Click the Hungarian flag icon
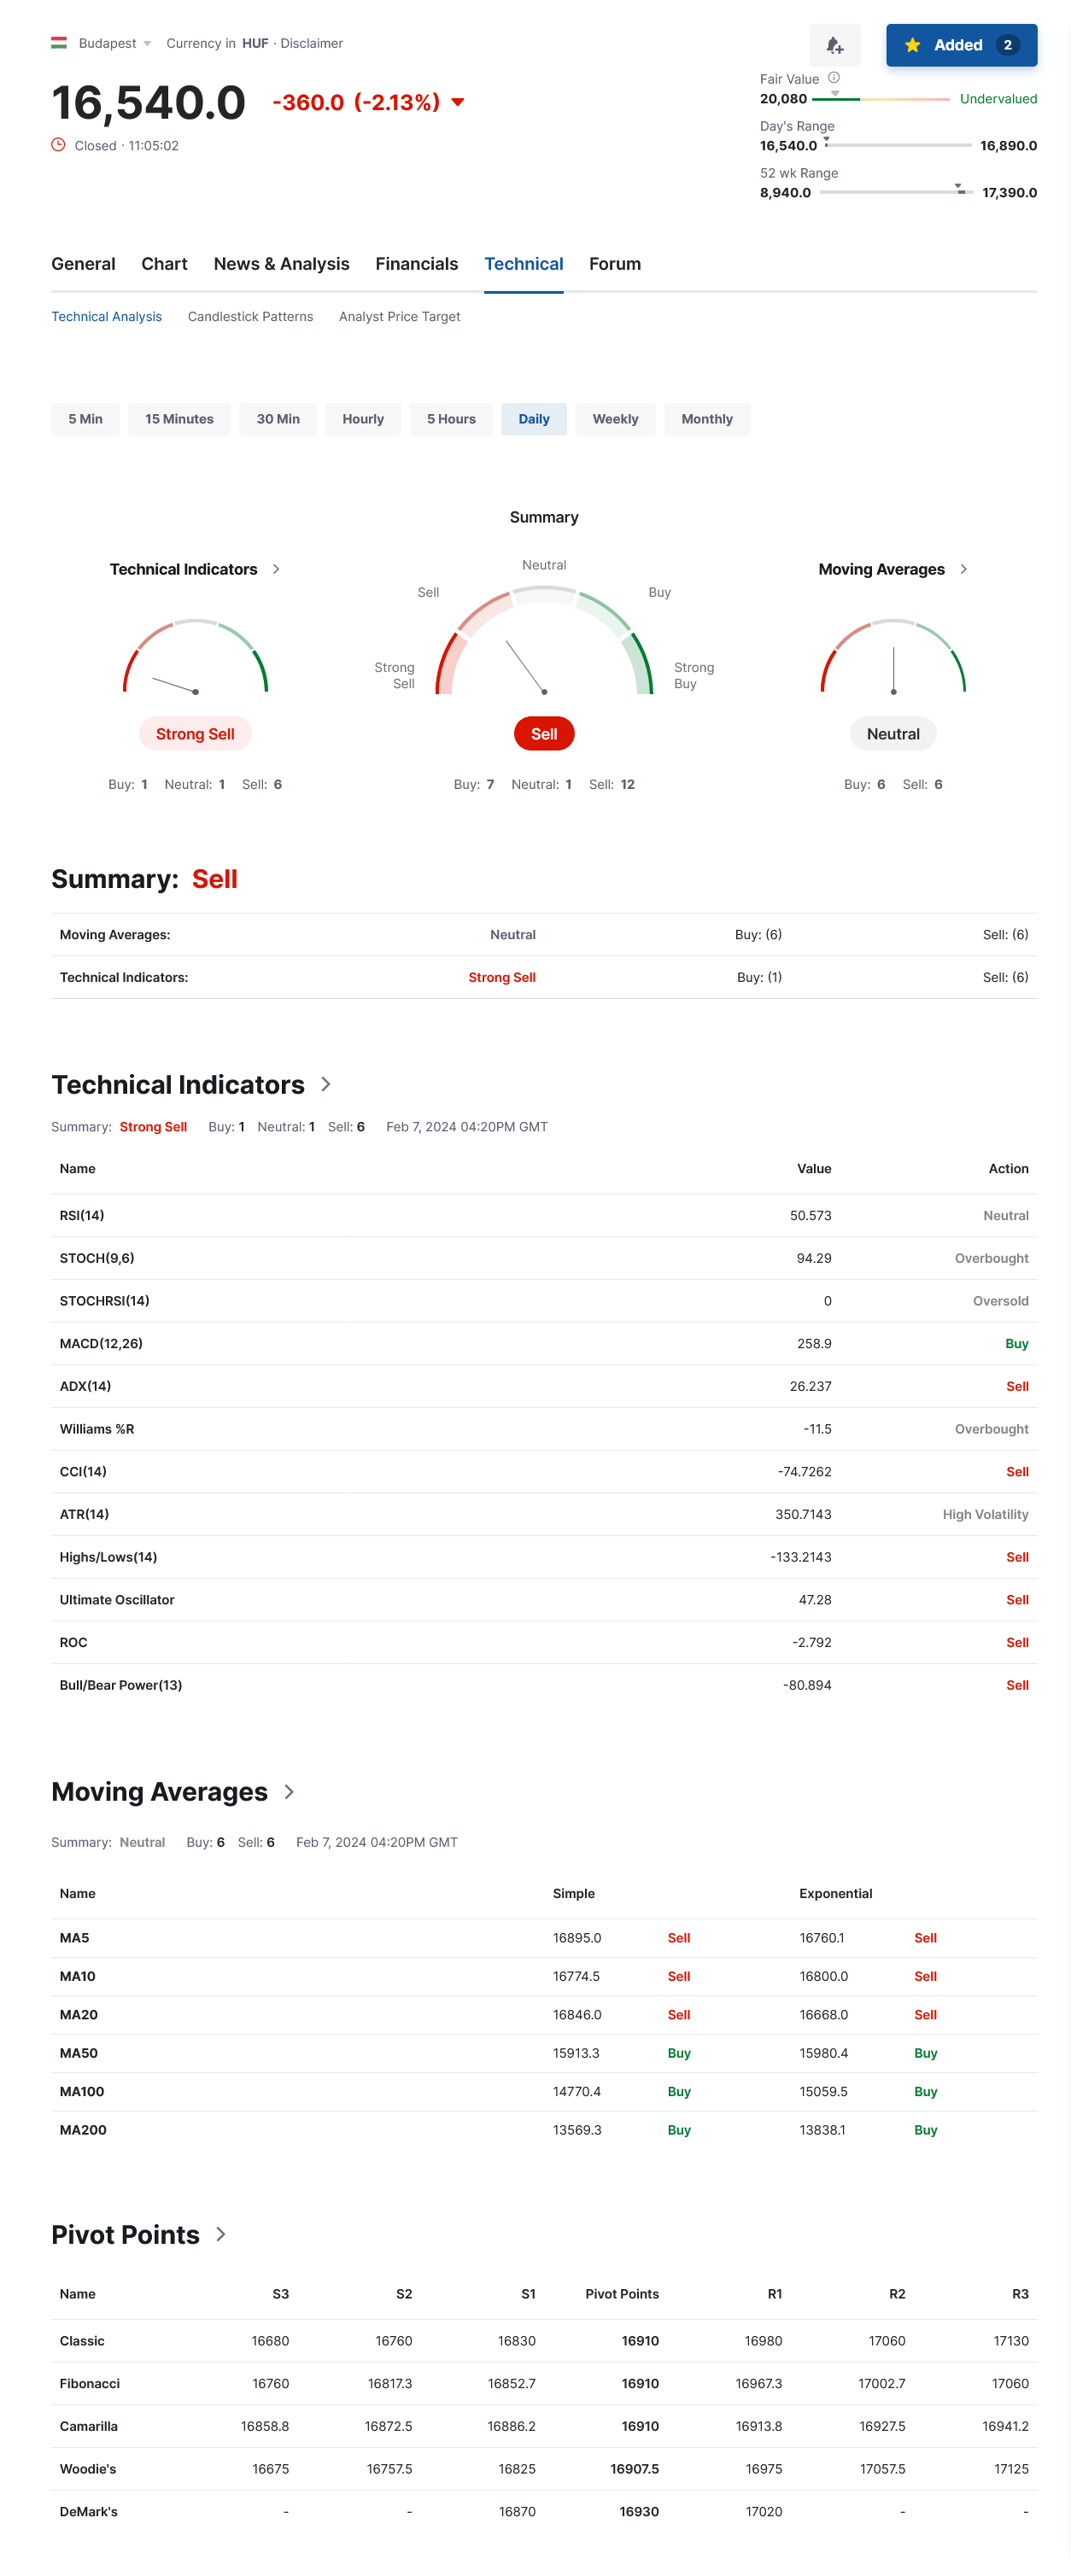The width and height of the screenshot is (1071, 2576). pos(59,43)
